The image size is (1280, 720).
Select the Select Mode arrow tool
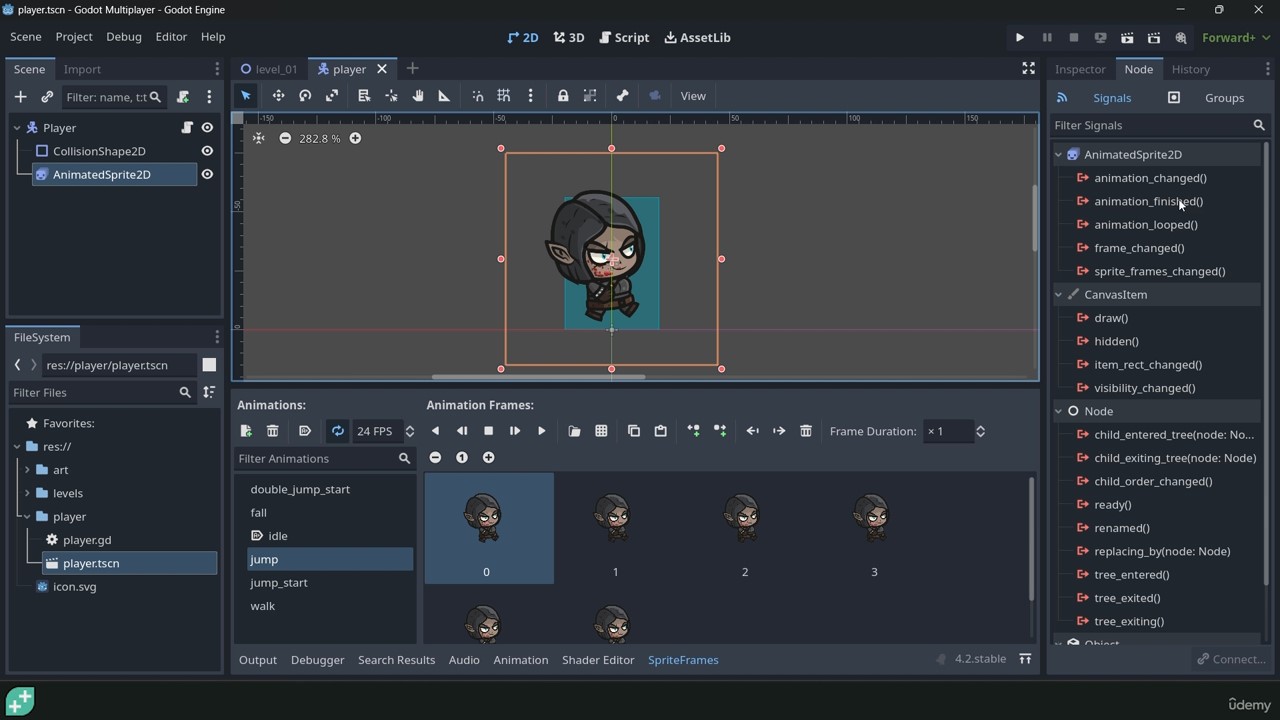click(246, 96)
